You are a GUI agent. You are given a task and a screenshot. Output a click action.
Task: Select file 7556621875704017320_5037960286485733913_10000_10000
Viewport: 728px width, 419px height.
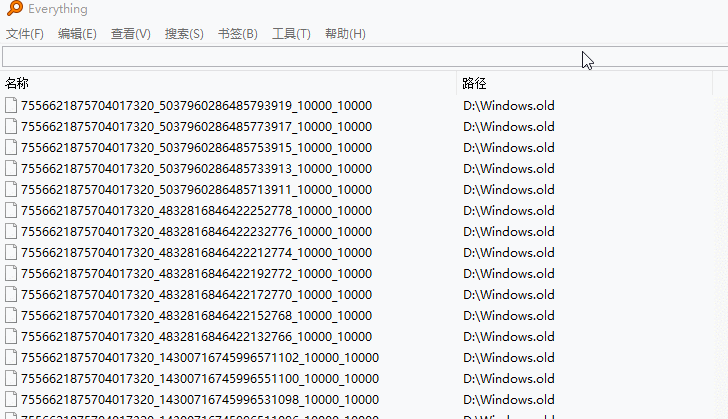pos(196,169)
